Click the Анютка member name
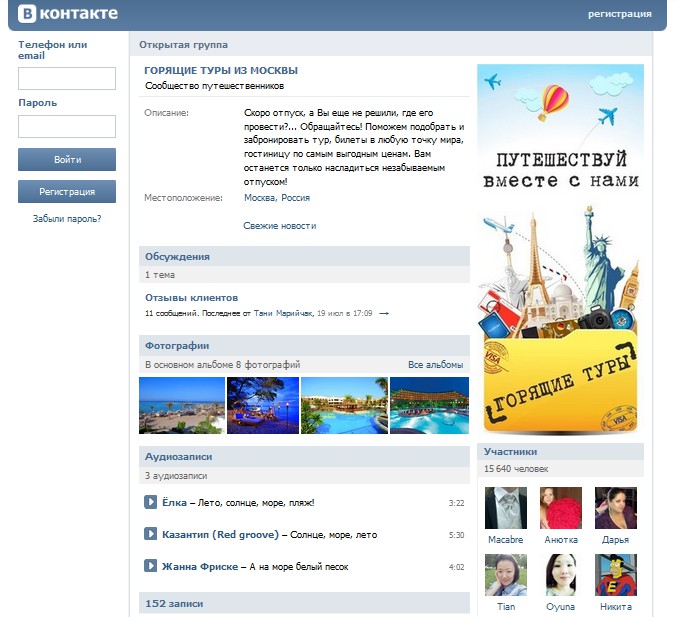677x617 pixels. [x=561, y=540]
